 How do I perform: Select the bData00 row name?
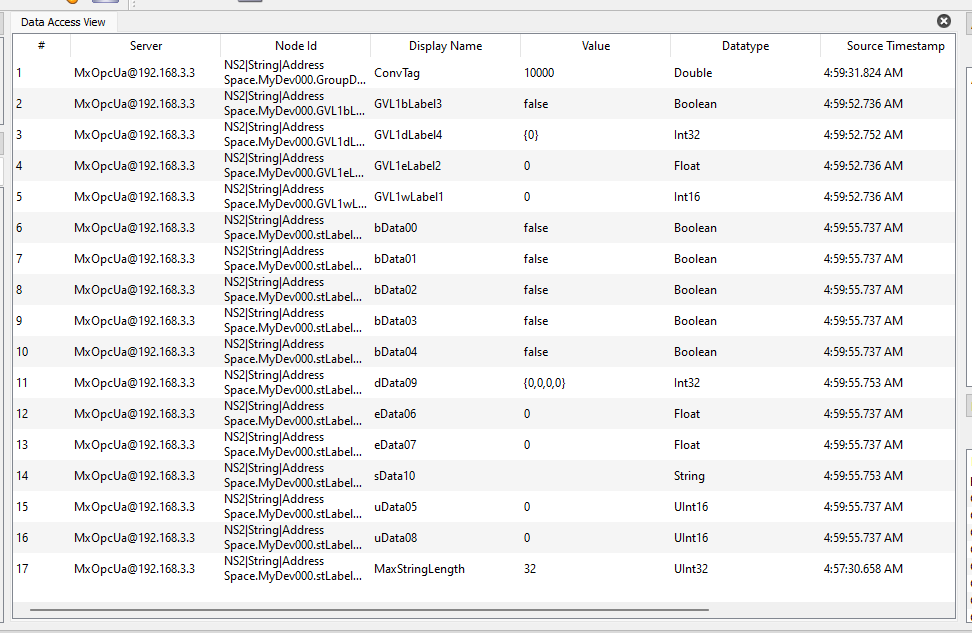[x=395, y=228]
